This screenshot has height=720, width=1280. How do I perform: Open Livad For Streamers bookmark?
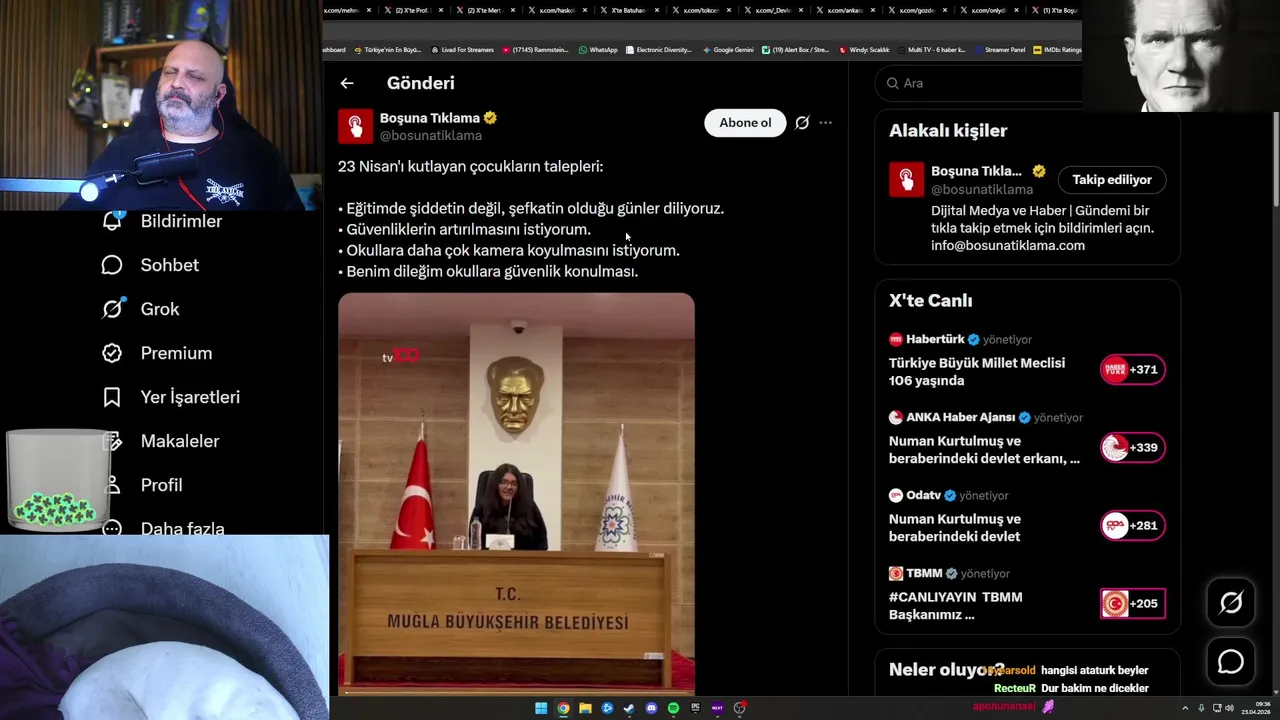462,50
